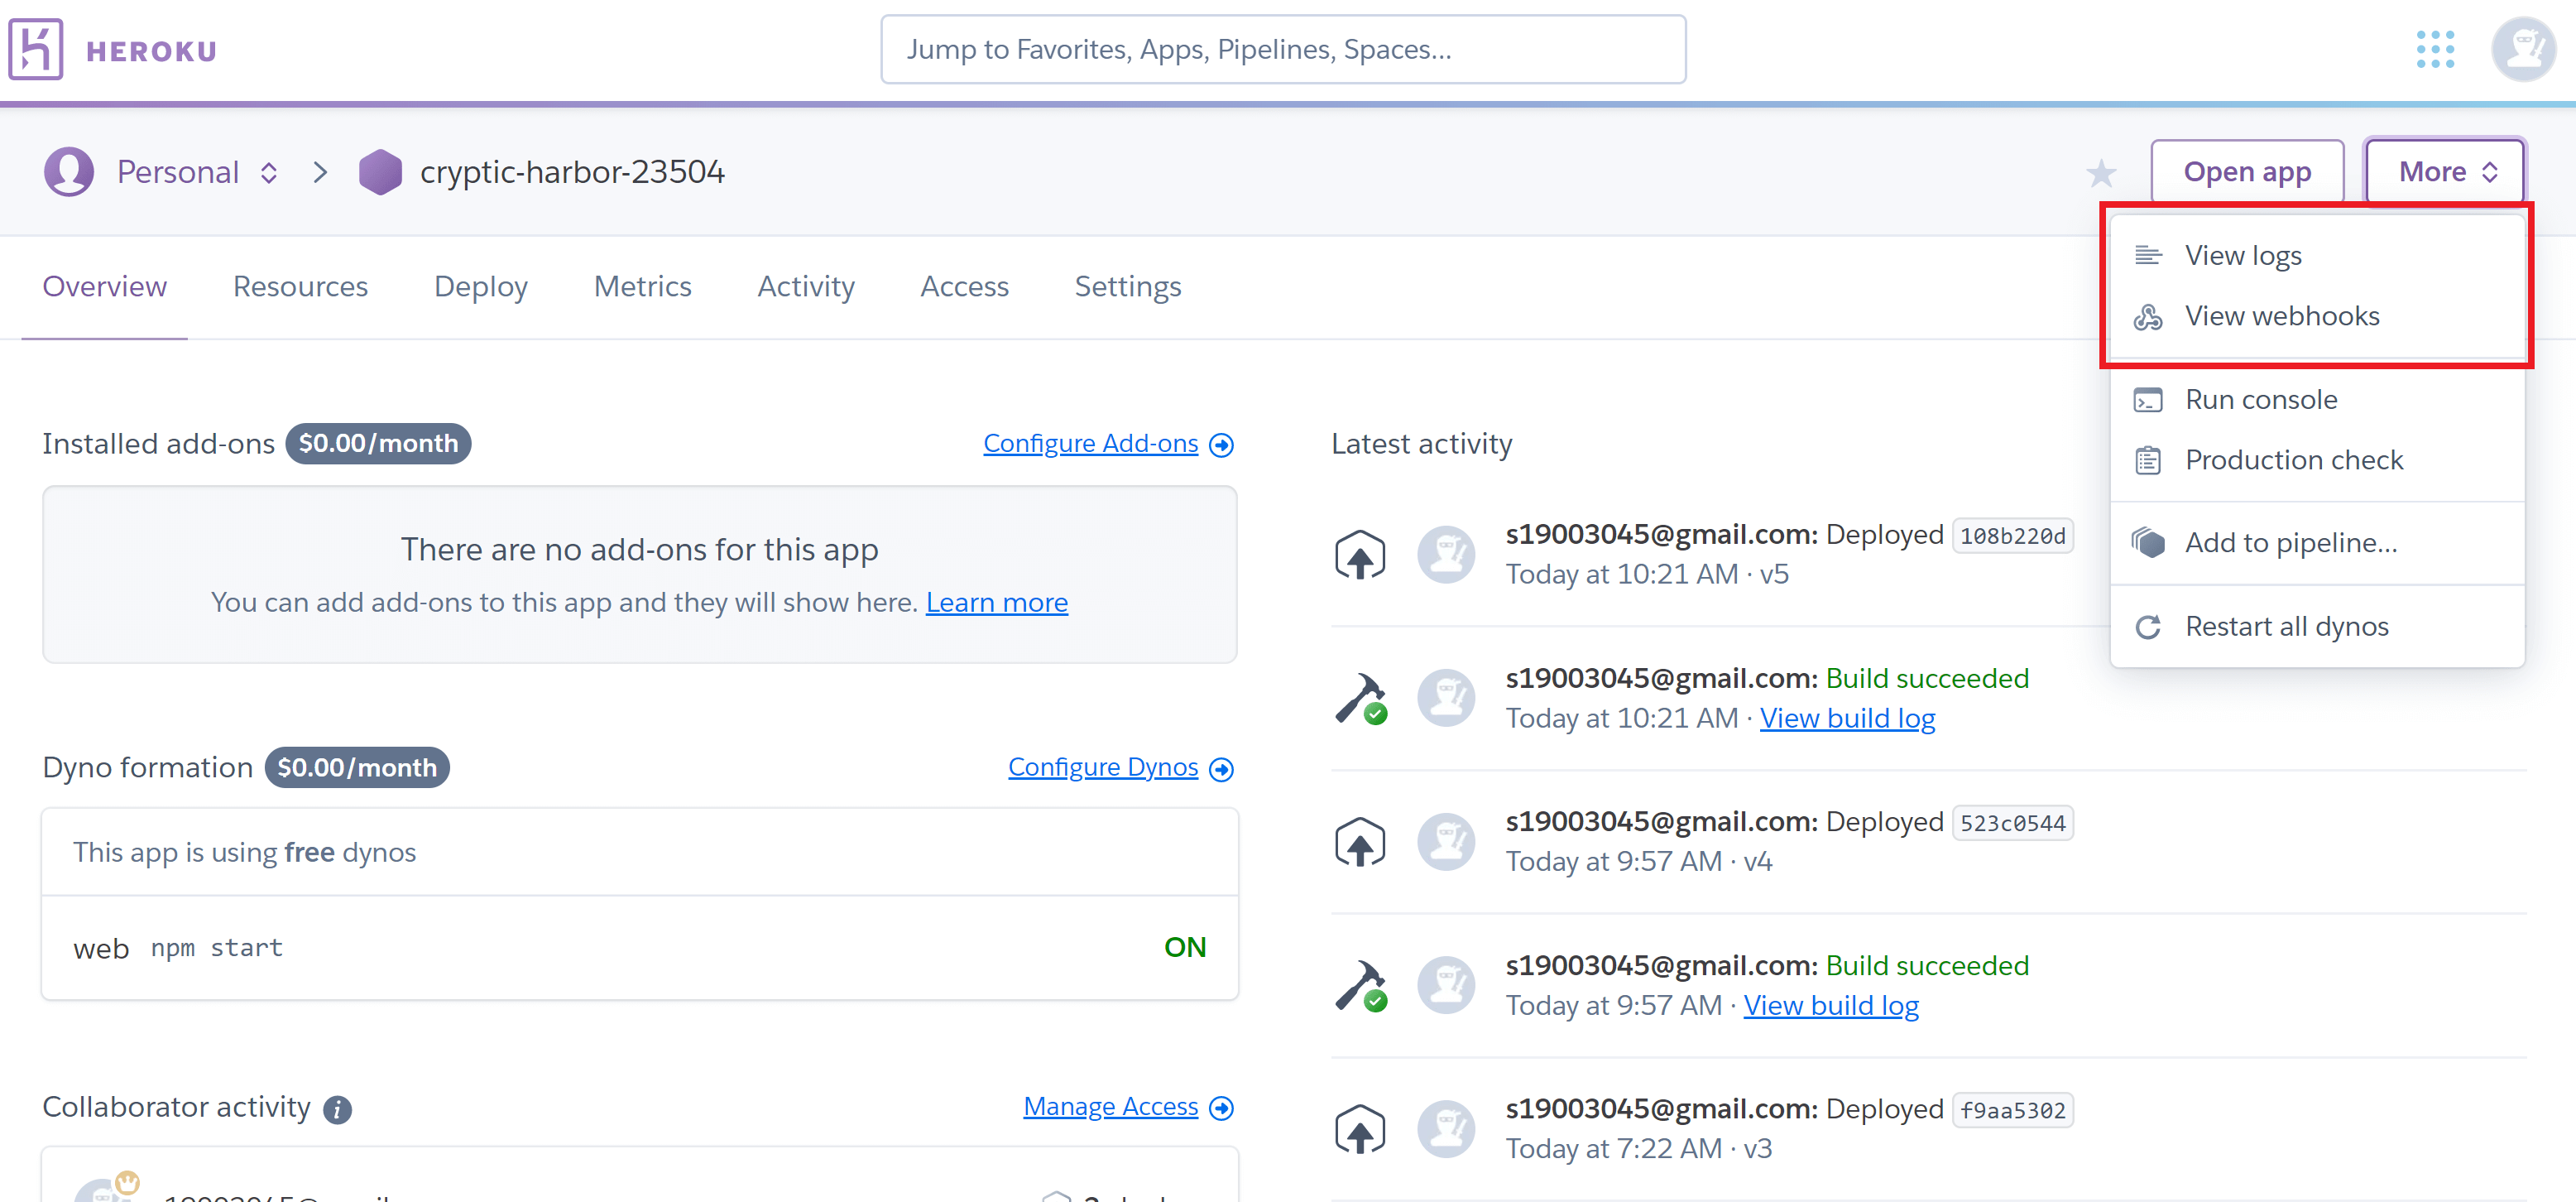The height and width of the screenshot is (1202, 2576).
Task: Click commit hash 523c0544
Action: tap(2012, 823)
